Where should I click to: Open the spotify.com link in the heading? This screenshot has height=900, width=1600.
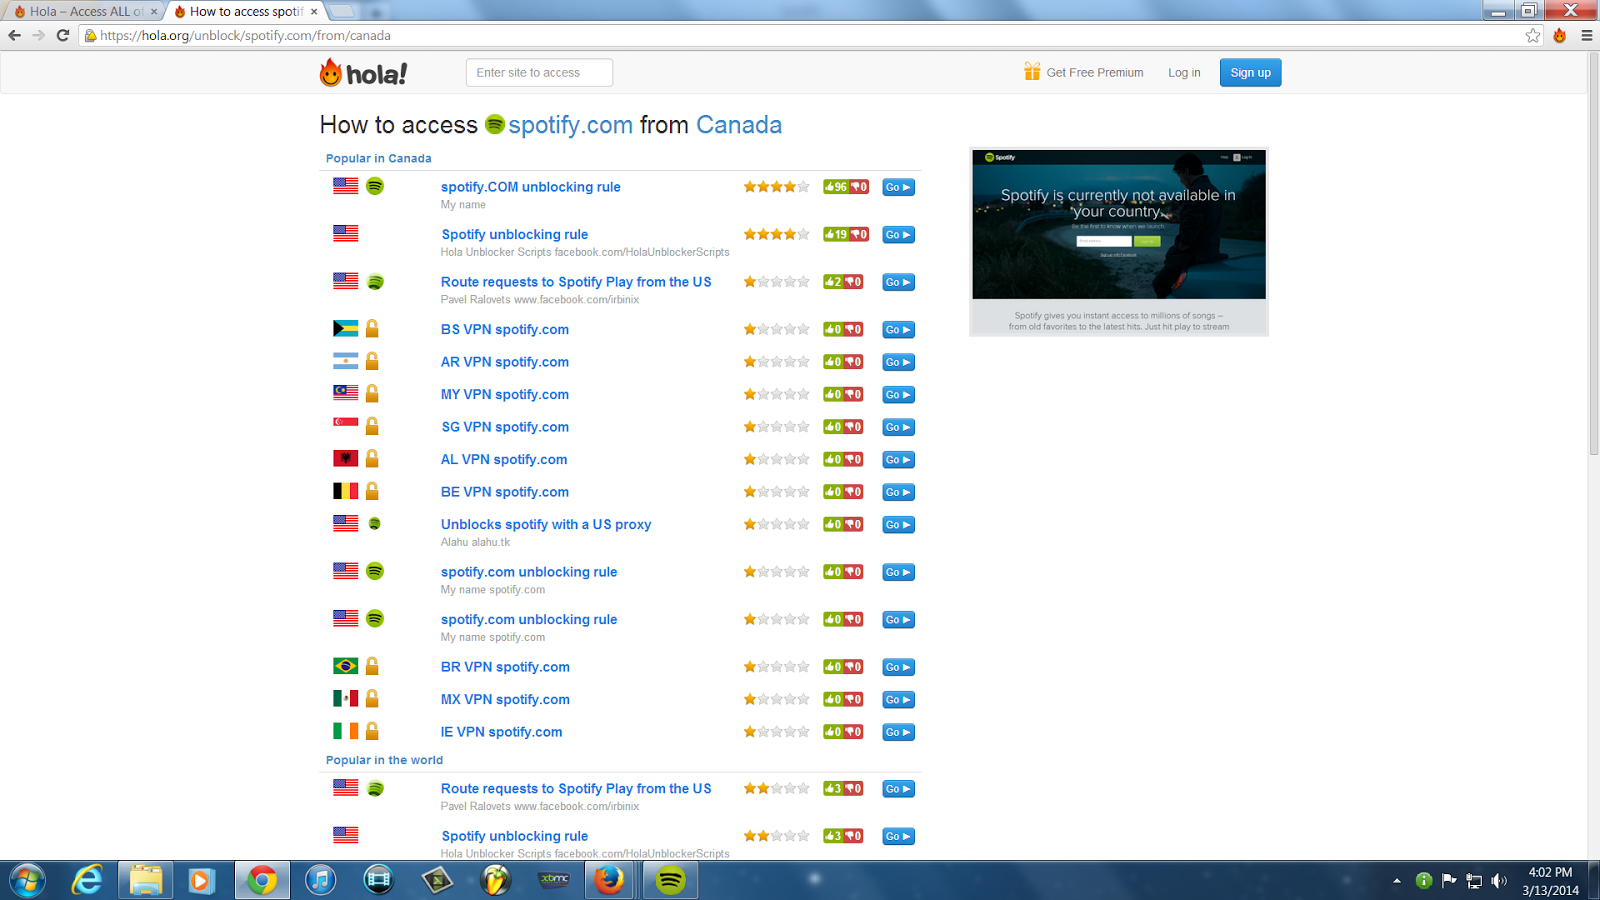coord(570,125)
